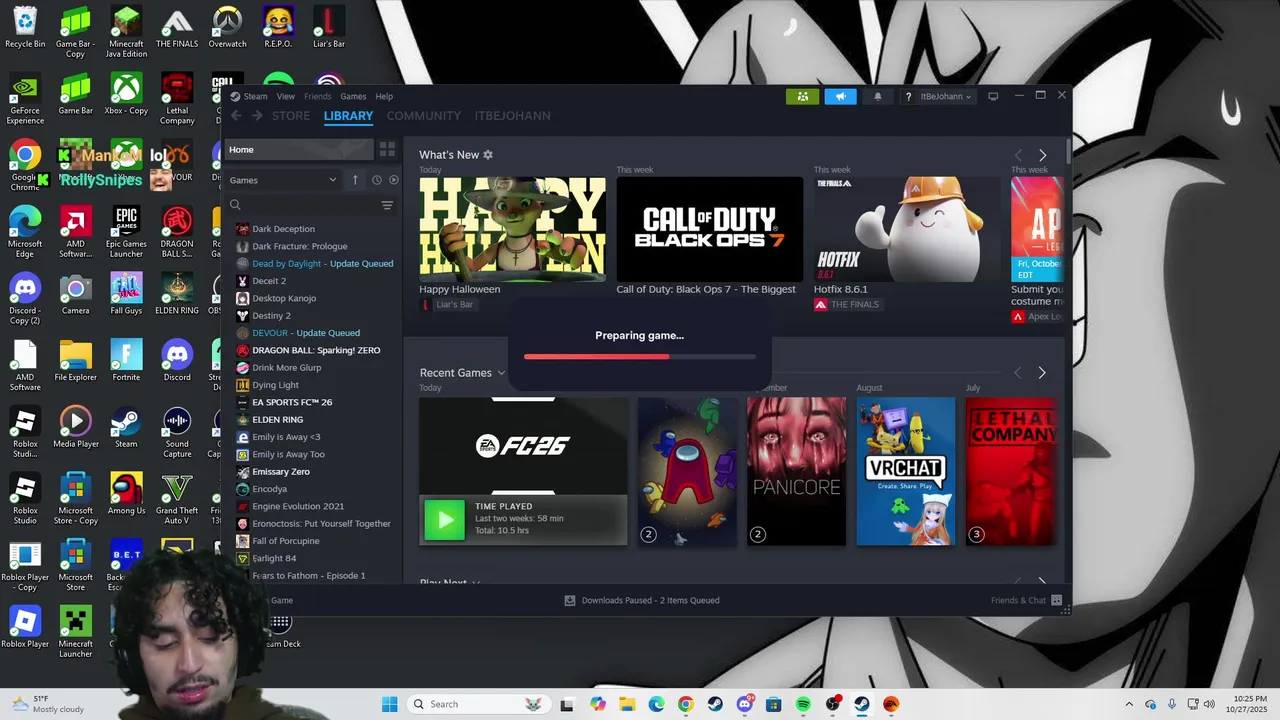The image size is (1280, 720).
Task: Open Overwatch desktop shortcut
Action: click(227, 27)
